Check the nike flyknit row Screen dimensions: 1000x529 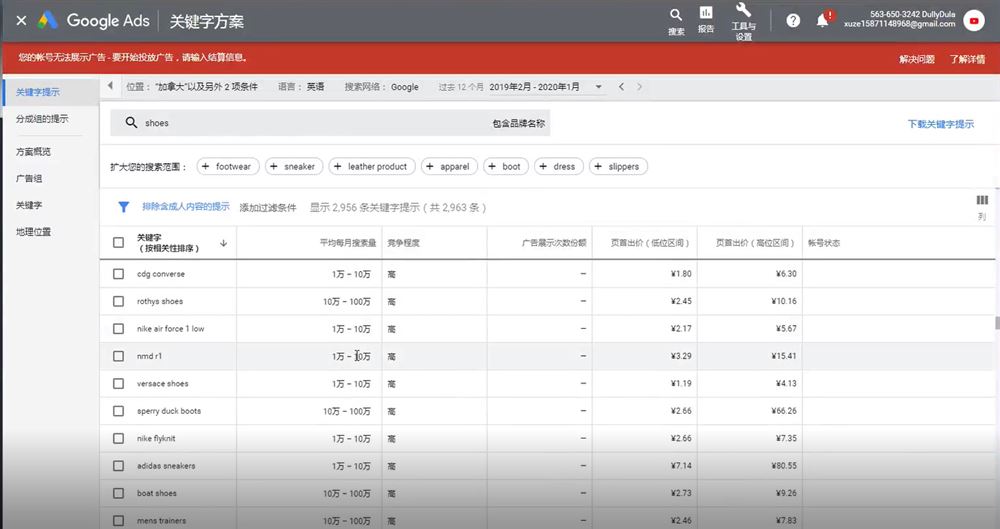tap(119, 438)
